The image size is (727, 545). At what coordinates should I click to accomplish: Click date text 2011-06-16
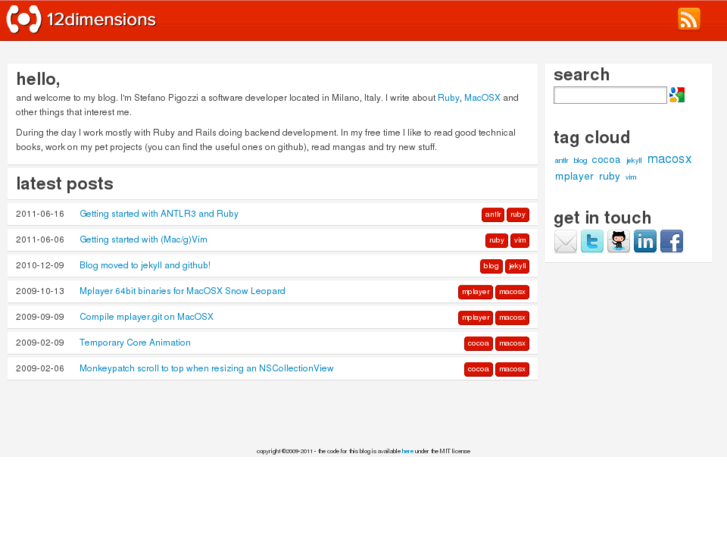(x=40, y=214)
